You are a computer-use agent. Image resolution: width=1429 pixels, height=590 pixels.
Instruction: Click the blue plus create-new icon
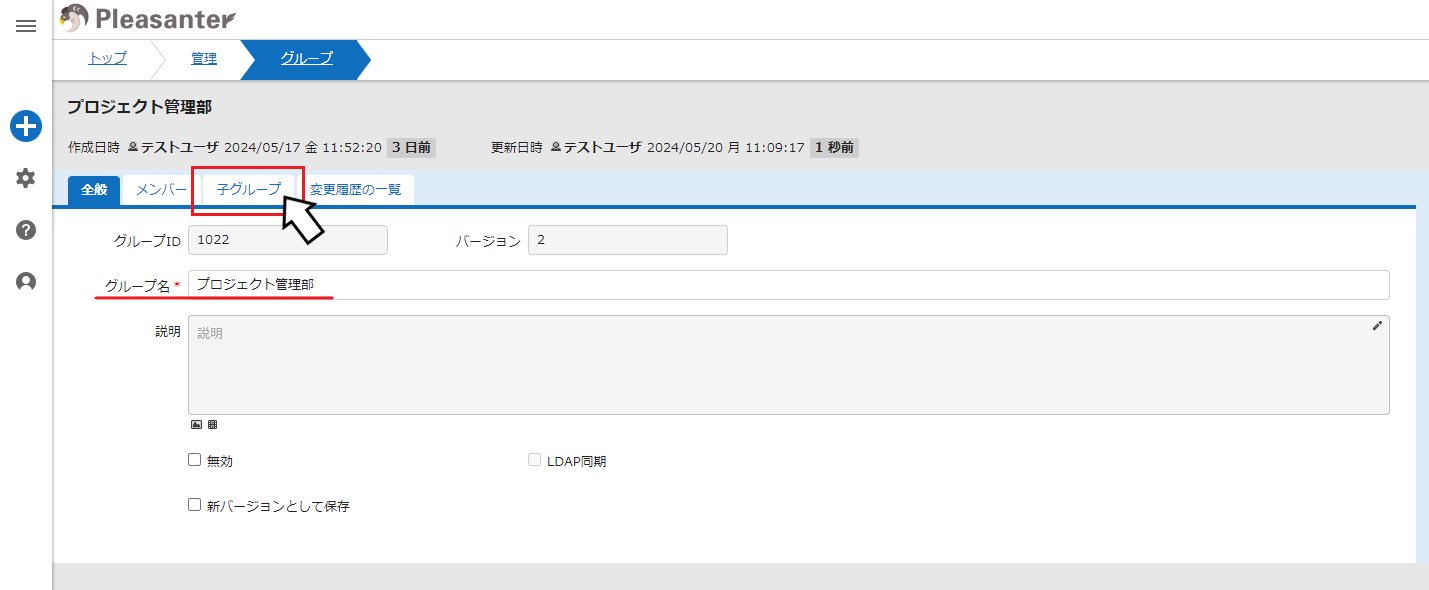(x=26, y=126)
